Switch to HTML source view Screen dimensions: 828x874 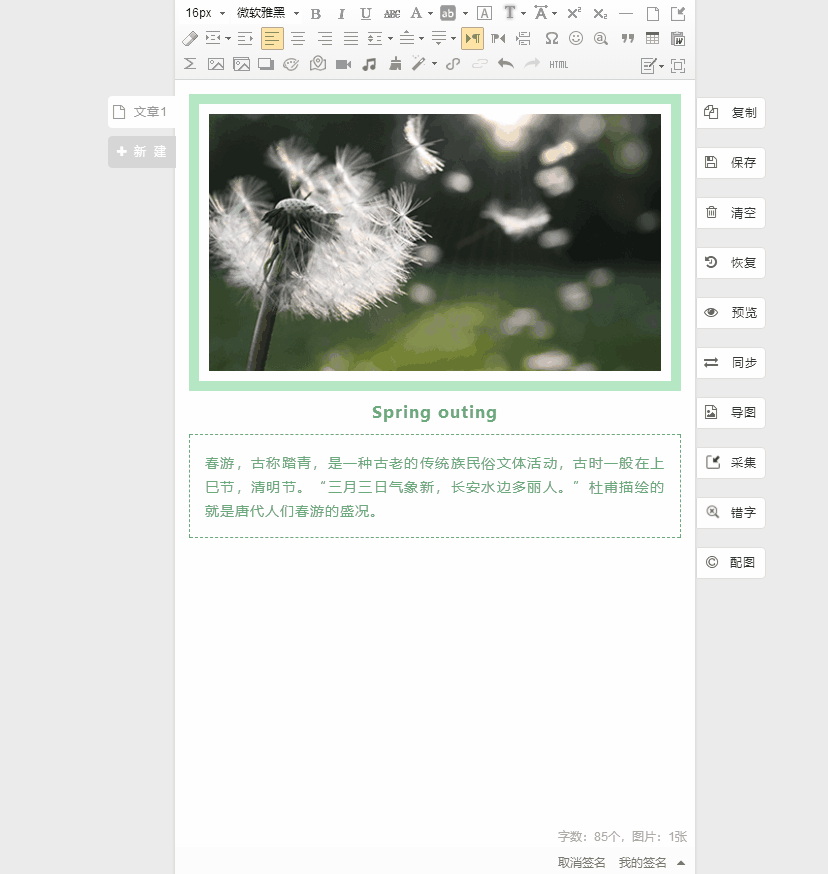click(x=558, y=63)
